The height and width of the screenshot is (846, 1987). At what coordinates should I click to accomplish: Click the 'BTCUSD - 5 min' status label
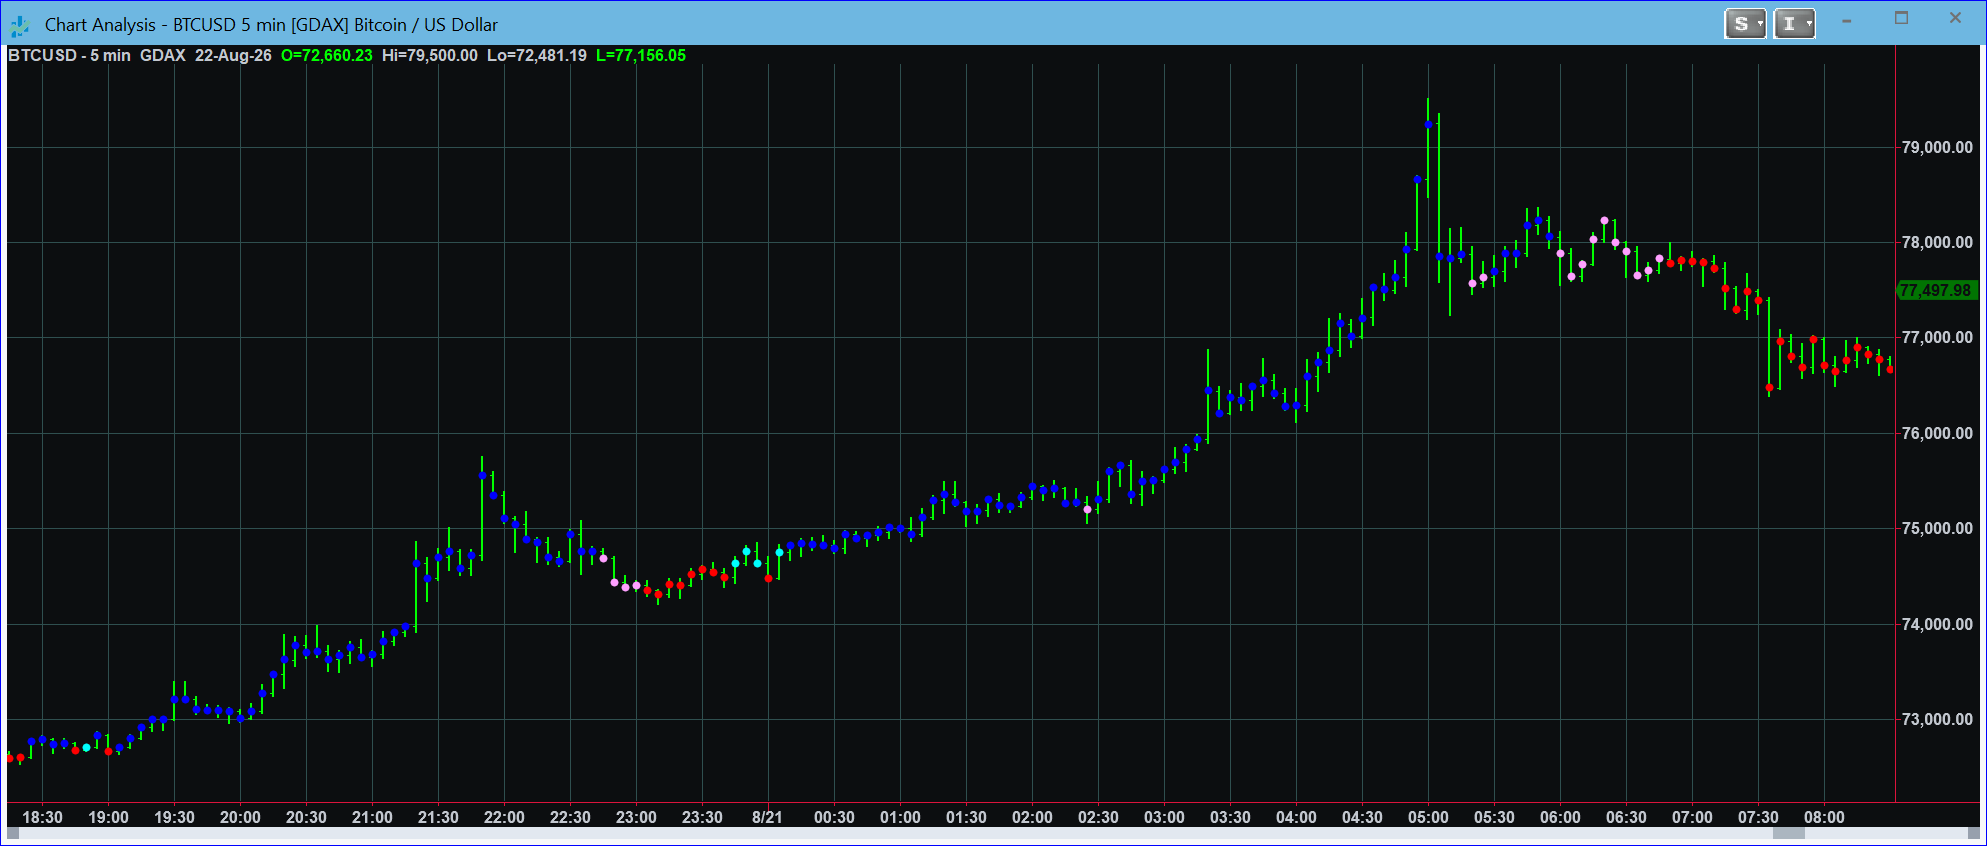click(69, 56)
